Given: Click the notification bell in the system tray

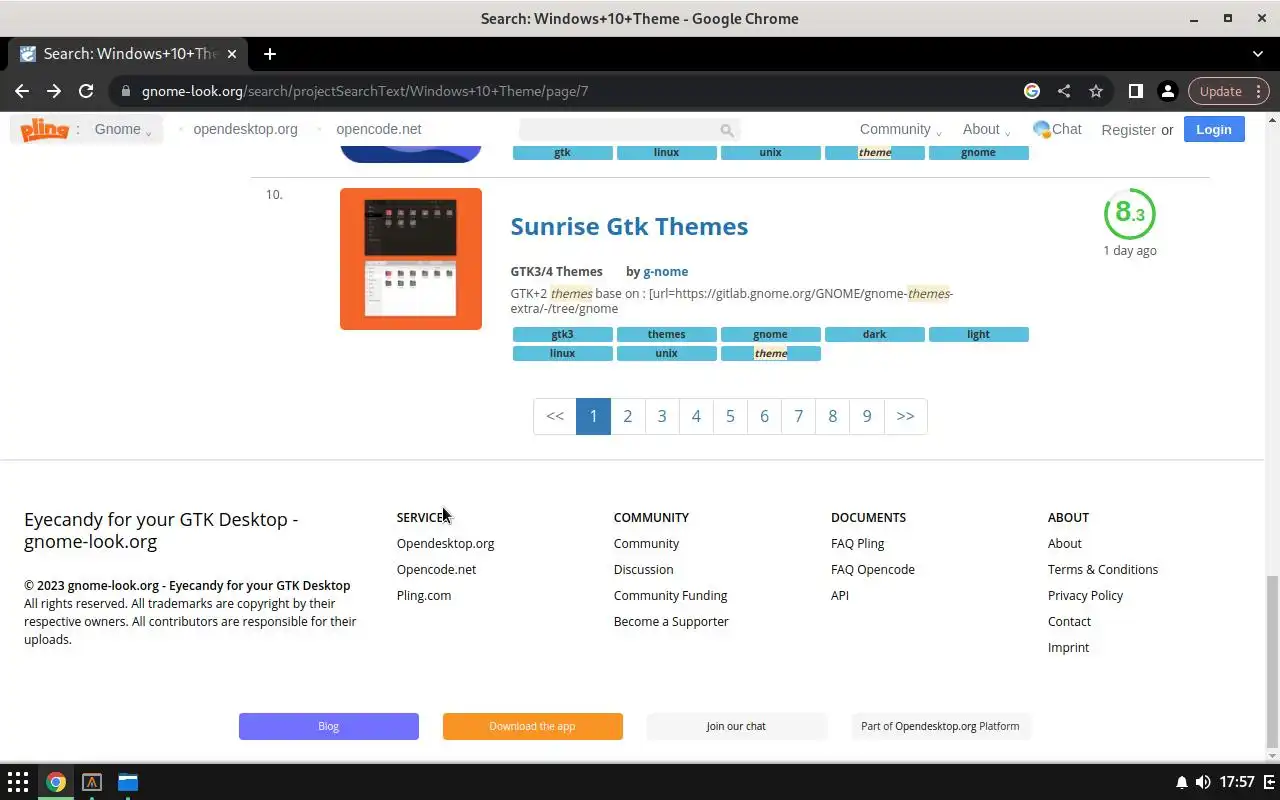Looking at the screenshot, I should click(1182, 782).
